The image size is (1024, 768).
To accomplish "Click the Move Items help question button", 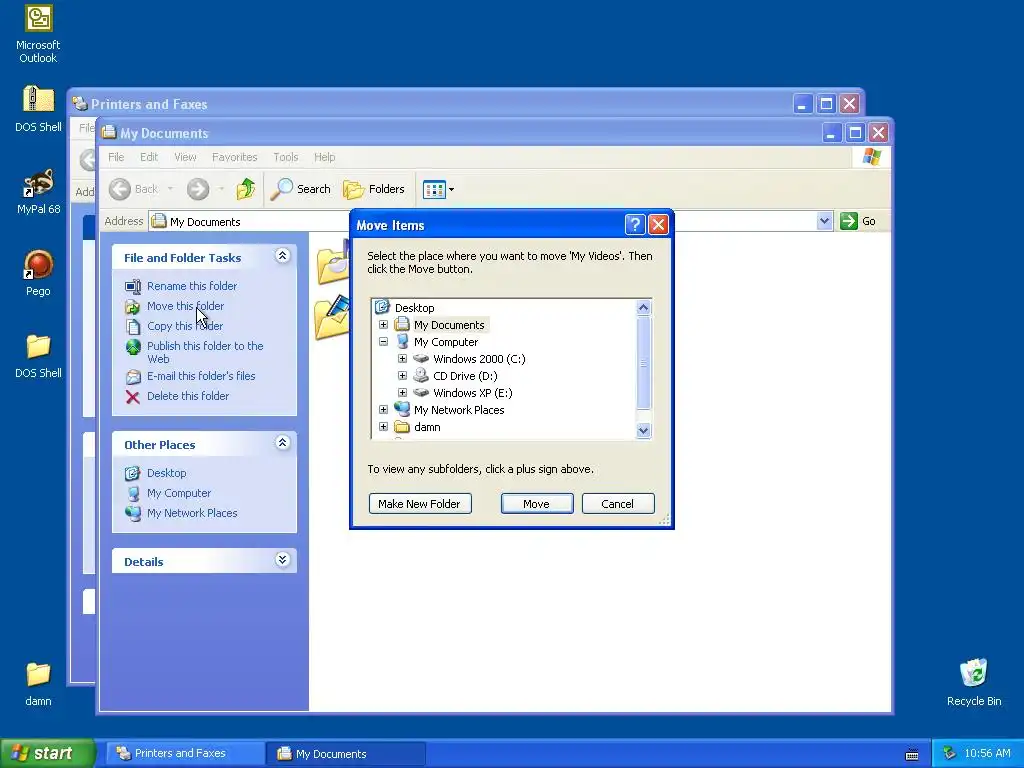I will pos(635,225).
